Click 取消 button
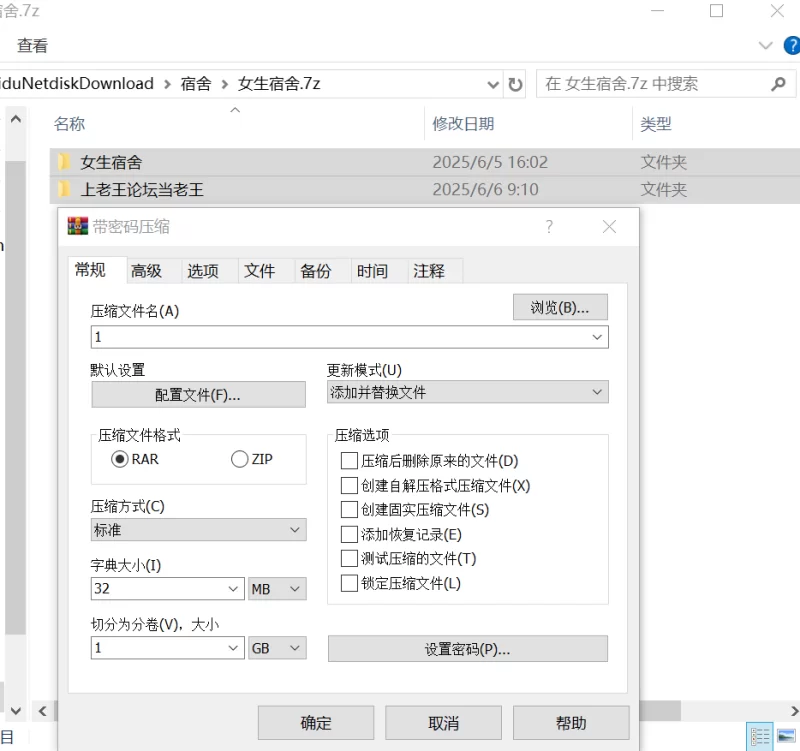The height and width of the screenshot is (751, 800). click(x=444, y=723)
